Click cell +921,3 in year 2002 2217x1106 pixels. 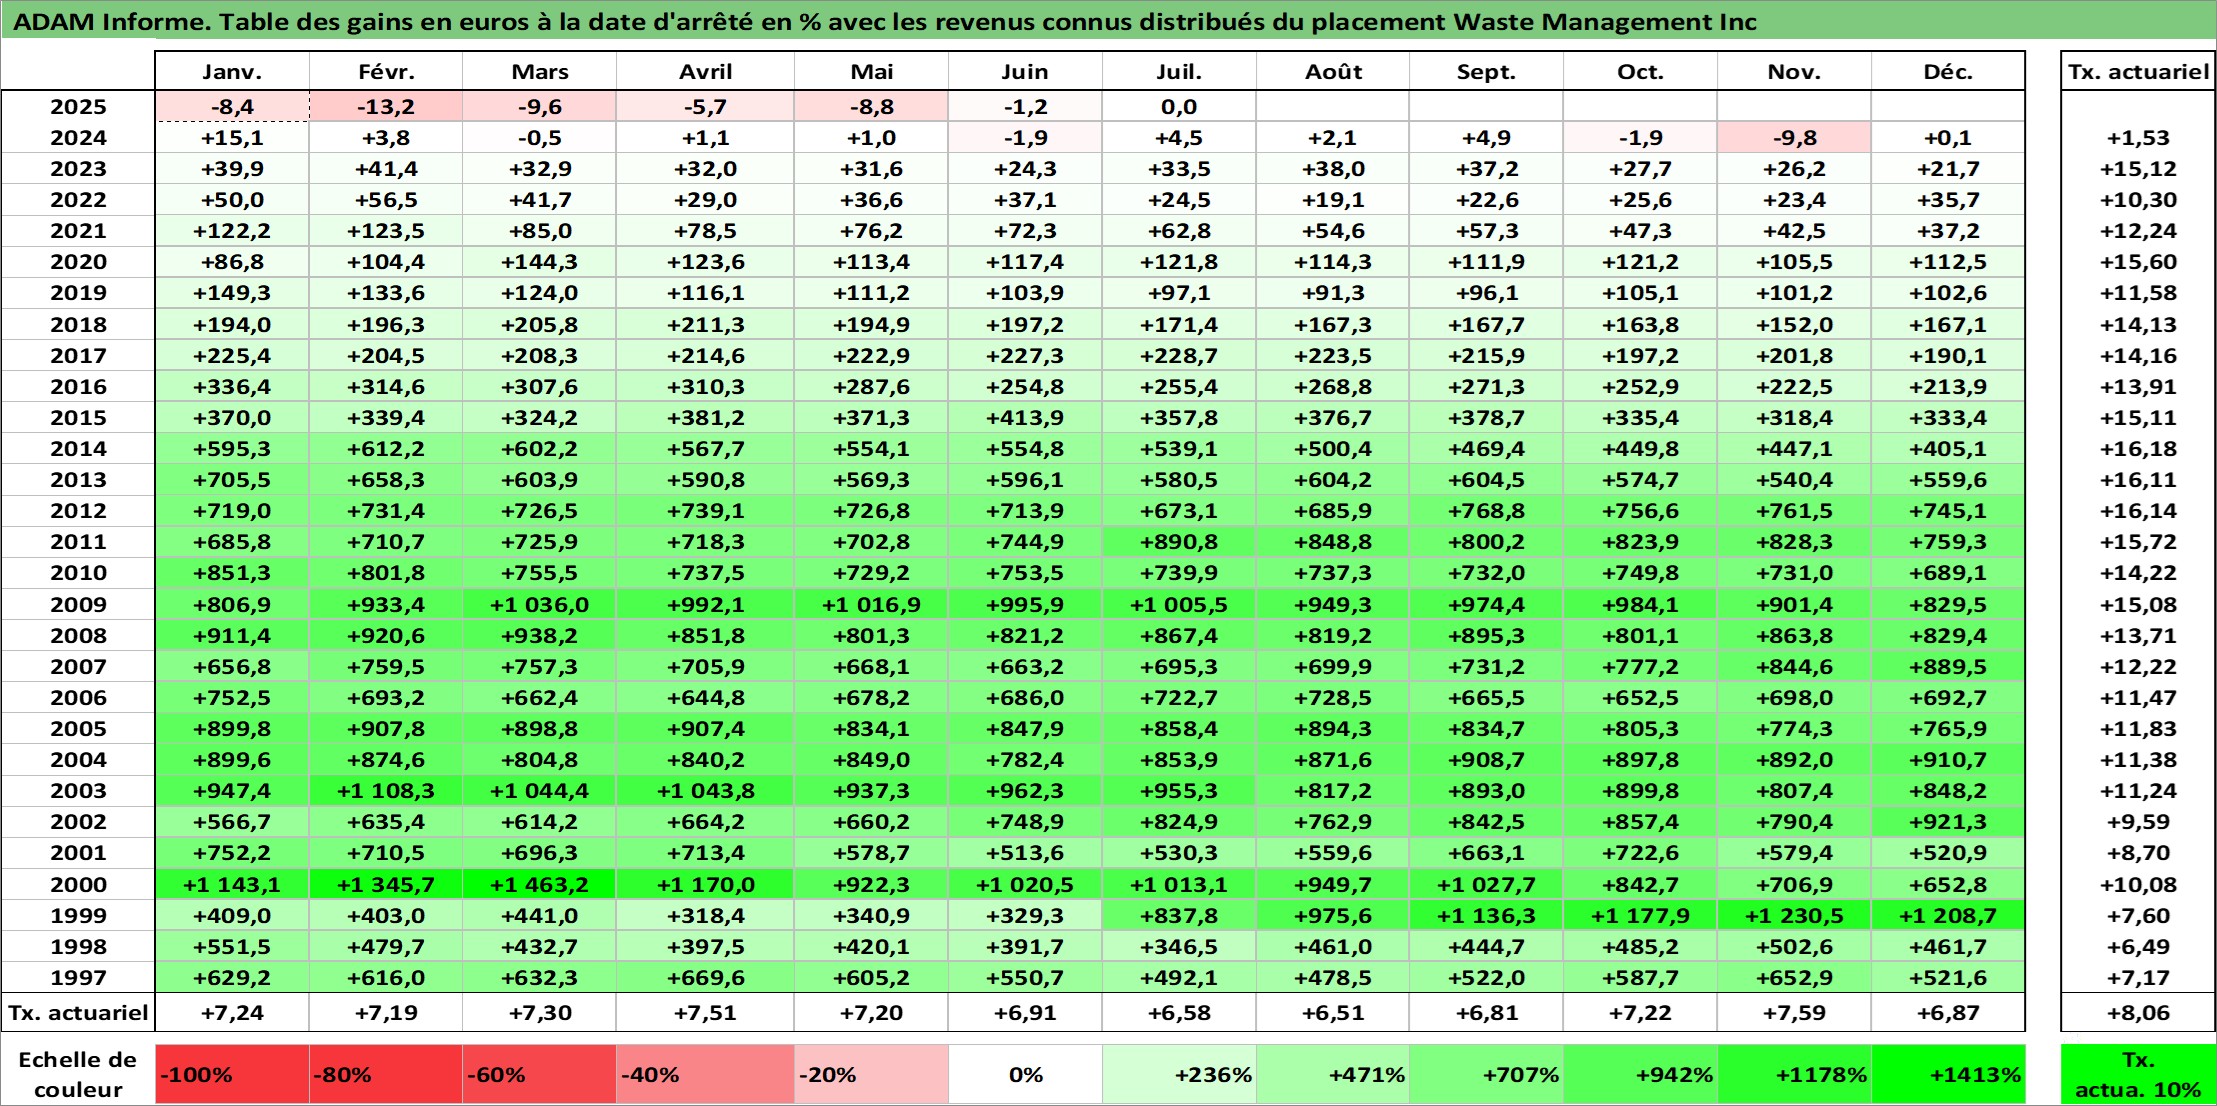pos(1948,822)
